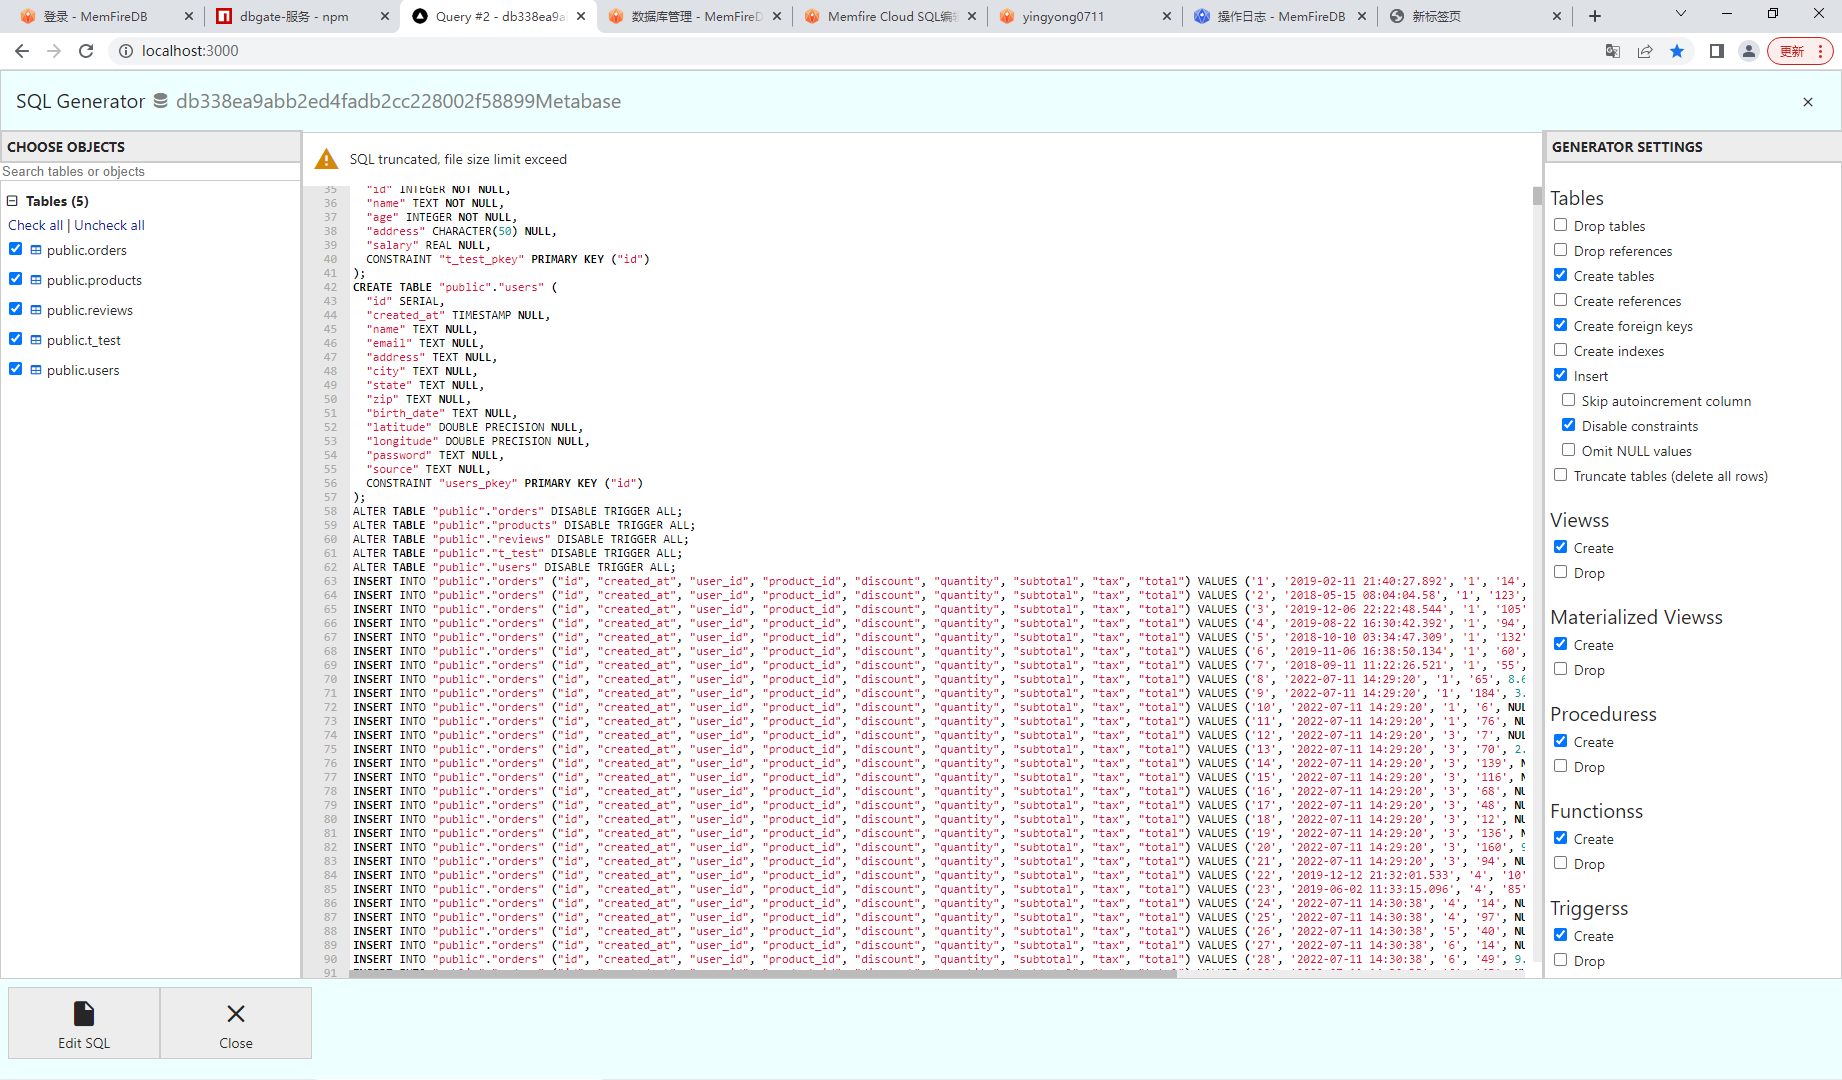Click the database icon beside SQL Generator title

[160, 101]
